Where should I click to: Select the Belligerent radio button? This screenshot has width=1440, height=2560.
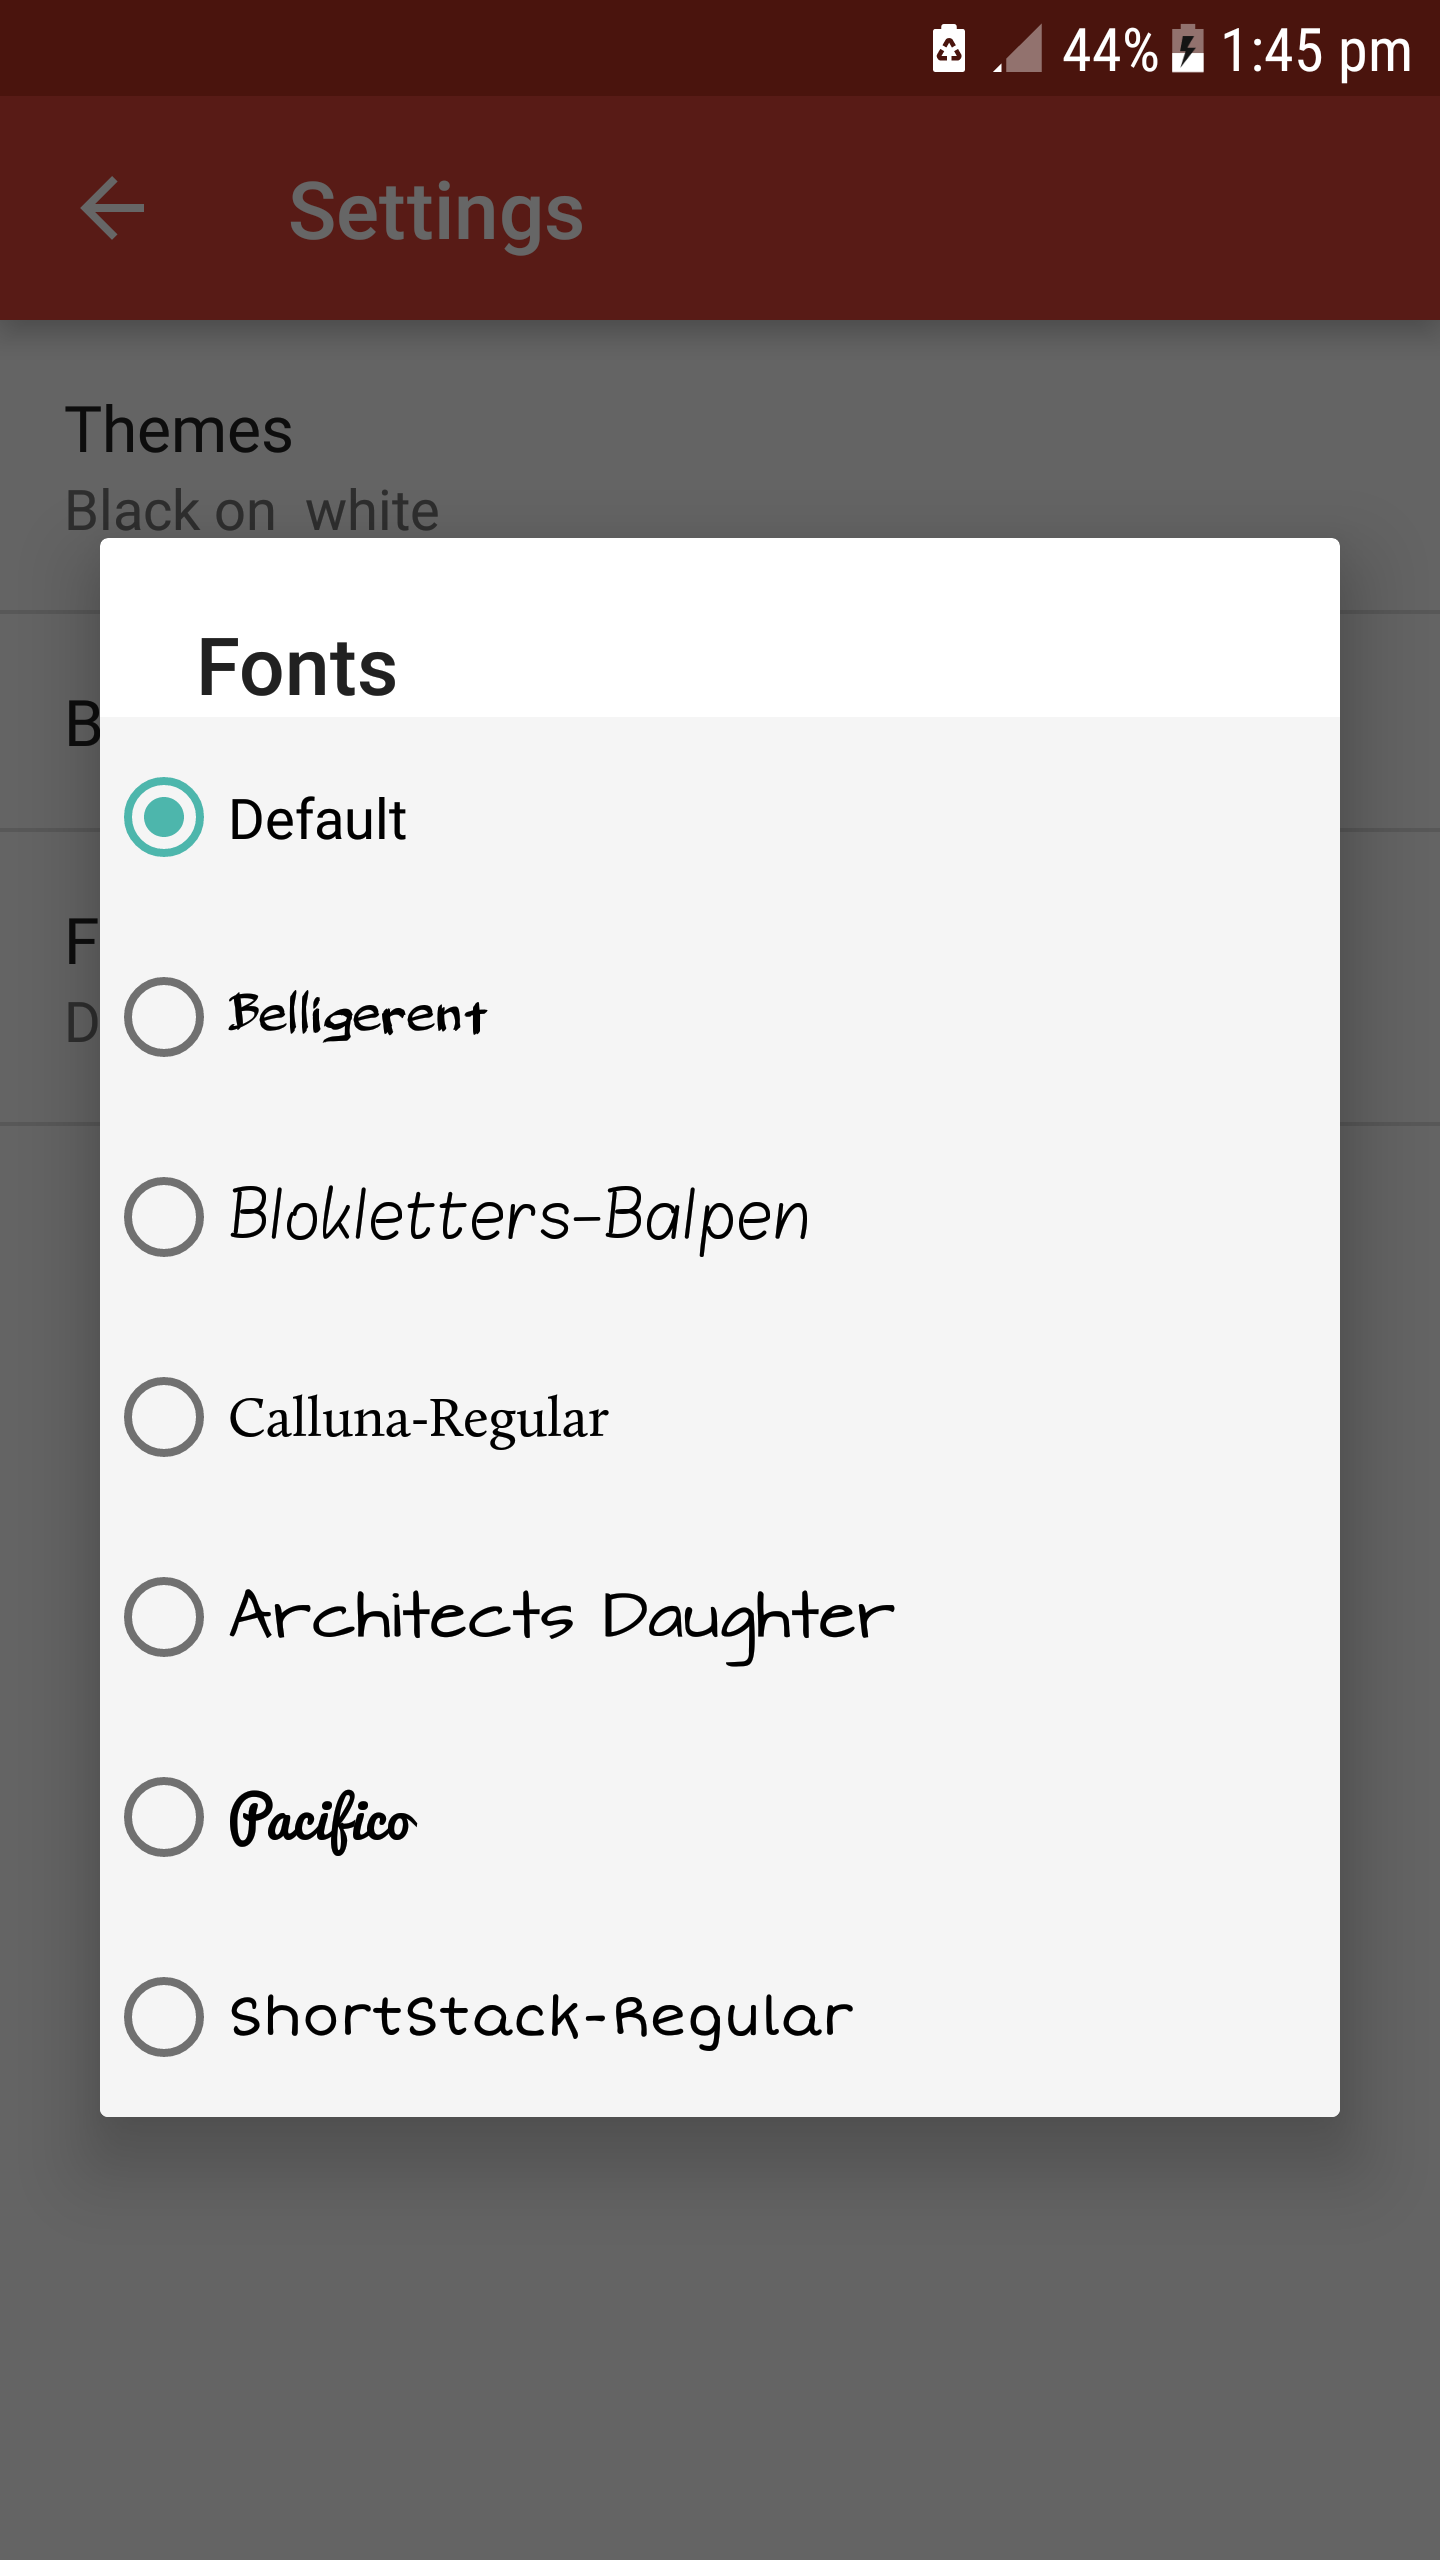164,1017
